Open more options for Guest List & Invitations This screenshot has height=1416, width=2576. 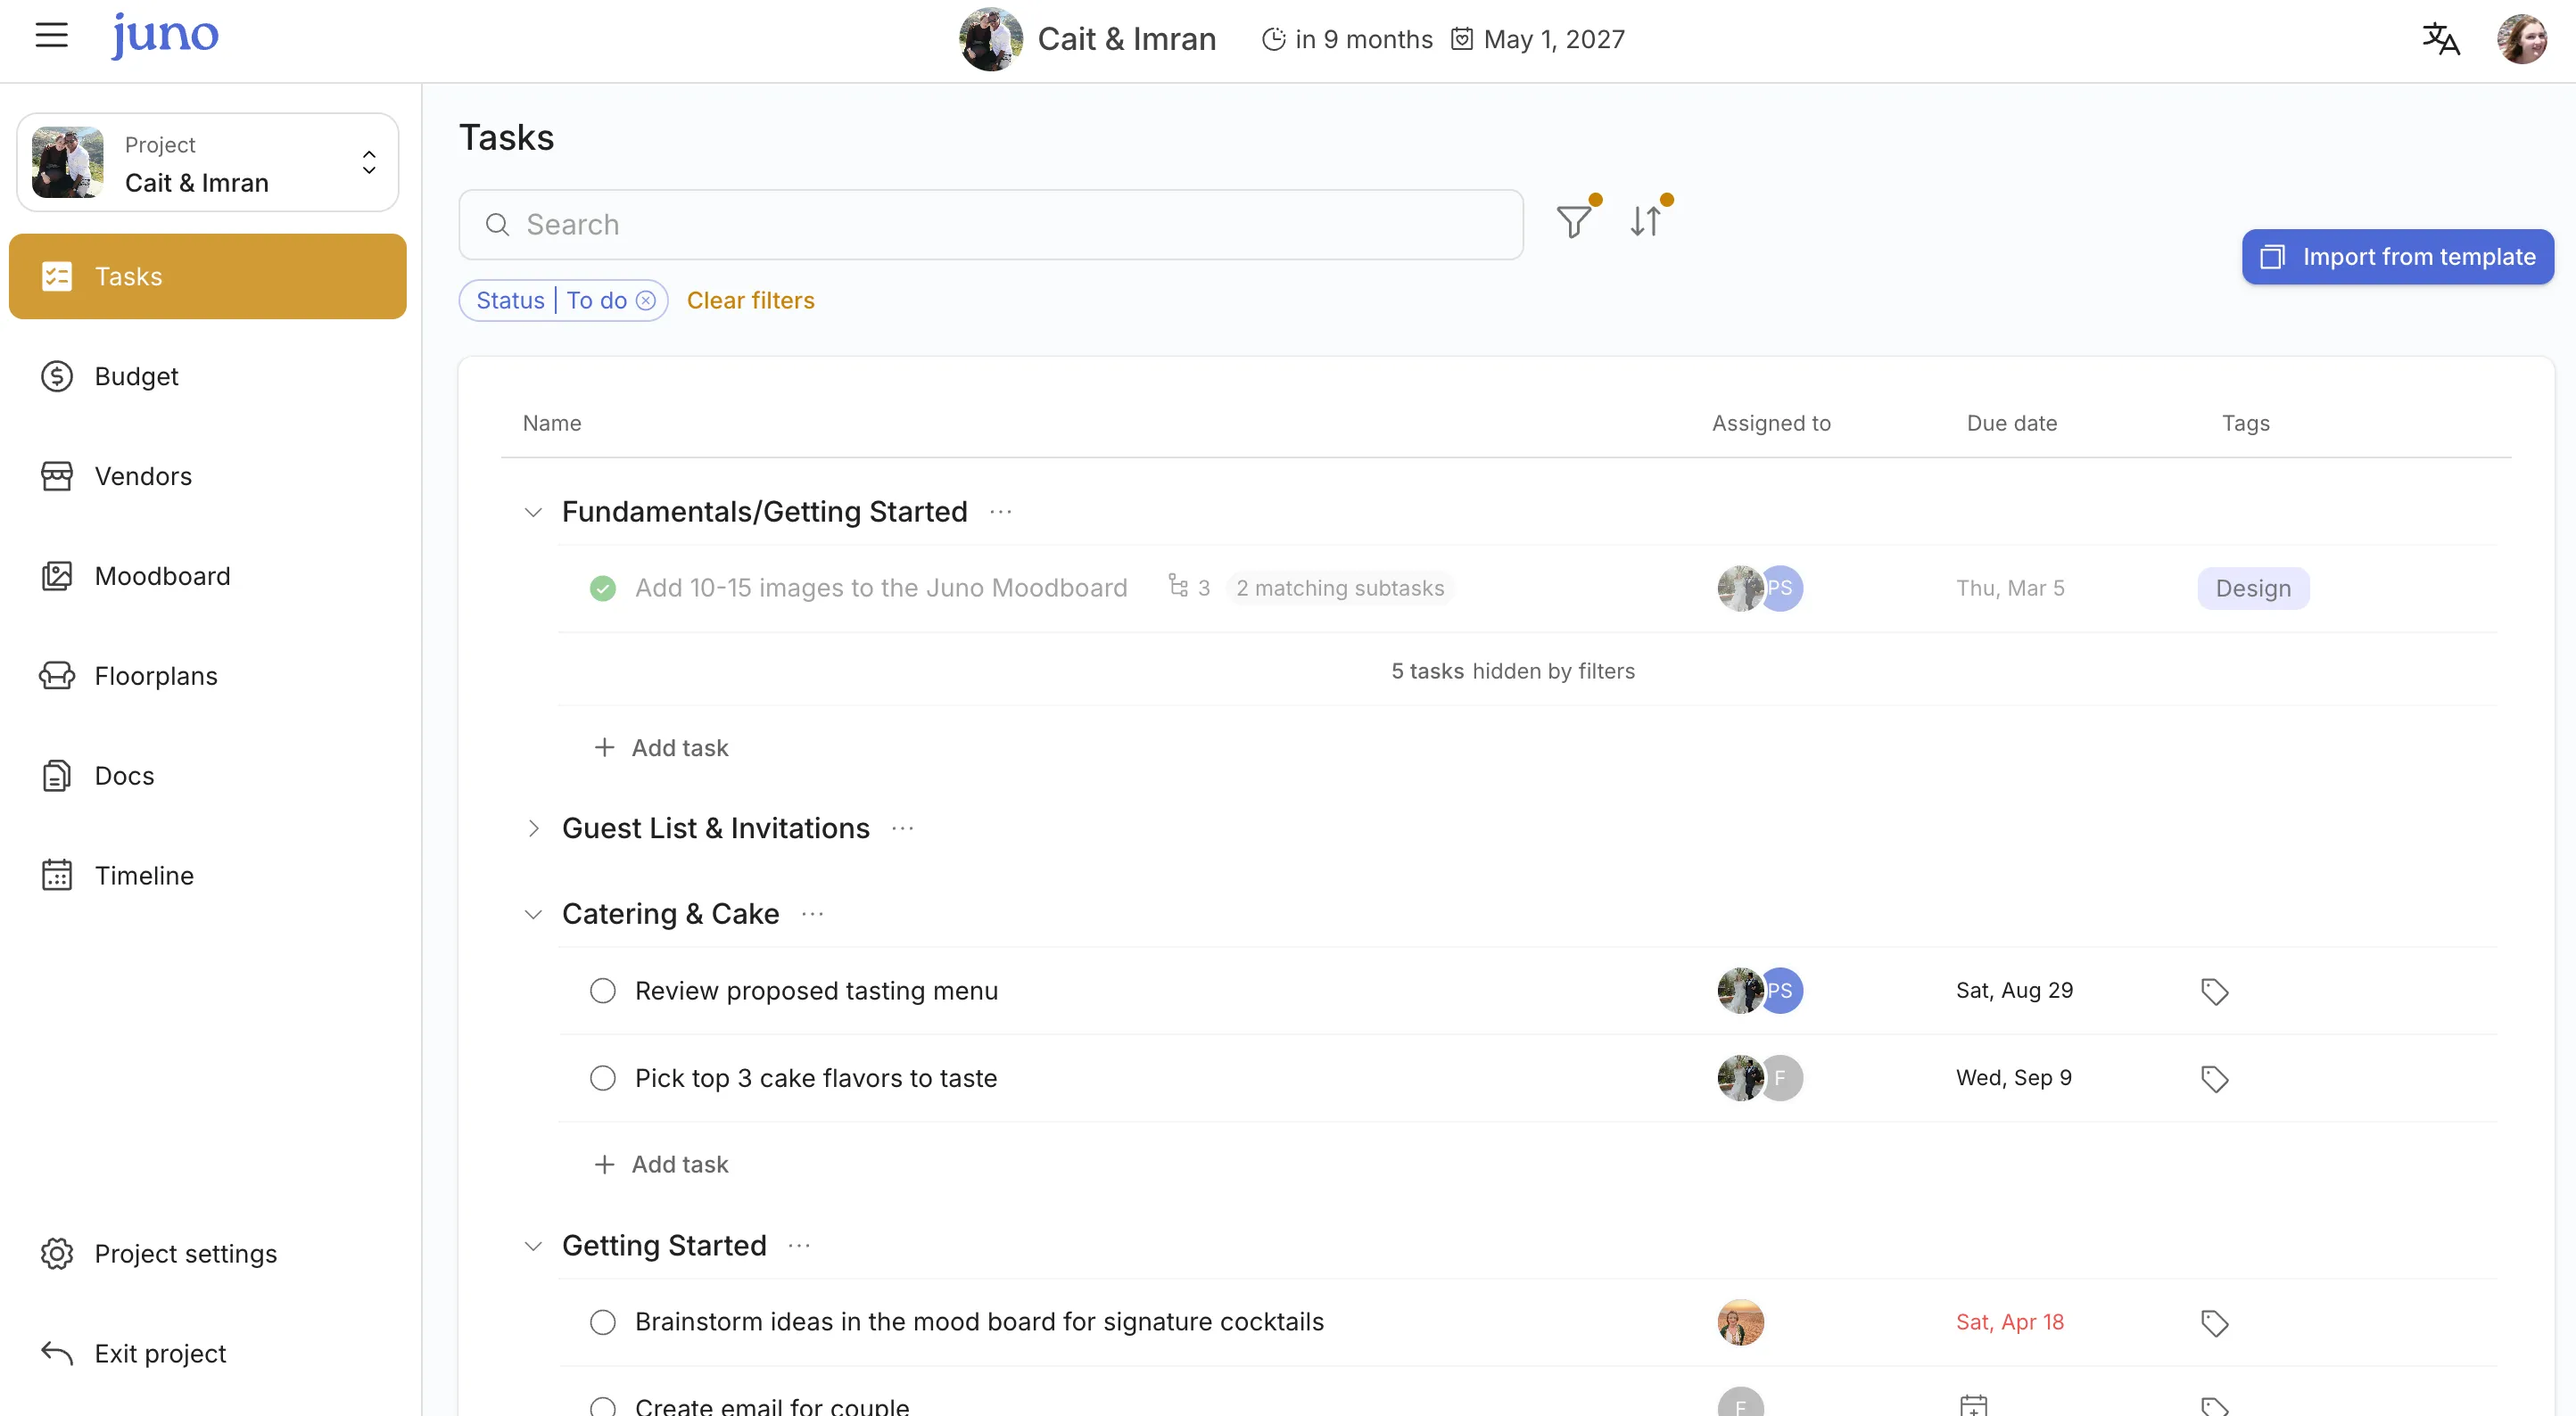click(902, 828)
